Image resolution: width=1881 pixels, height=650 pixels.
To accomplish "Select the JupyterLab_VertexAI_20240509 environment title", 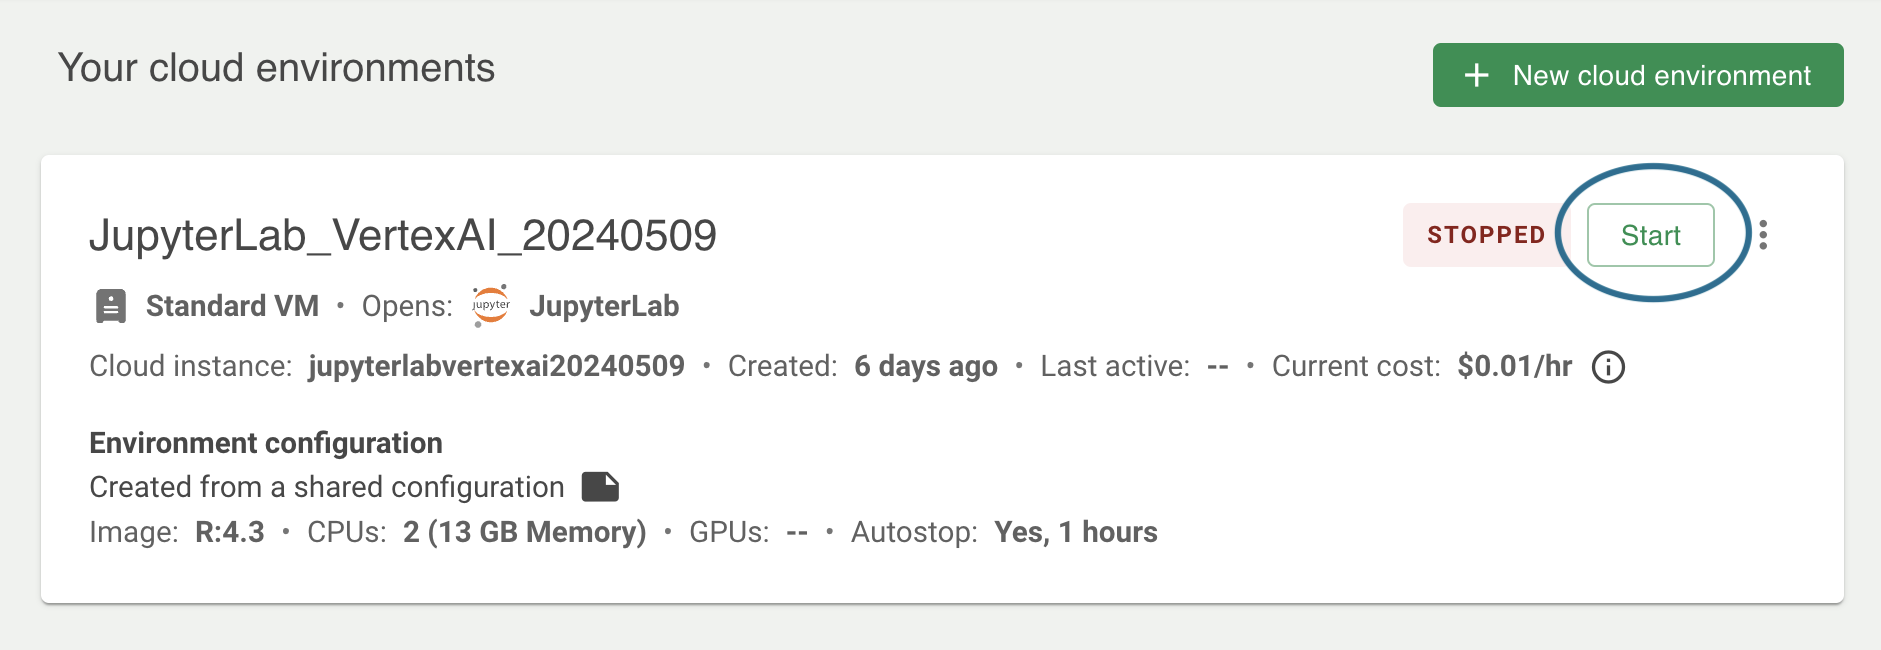I will point(403,236).
